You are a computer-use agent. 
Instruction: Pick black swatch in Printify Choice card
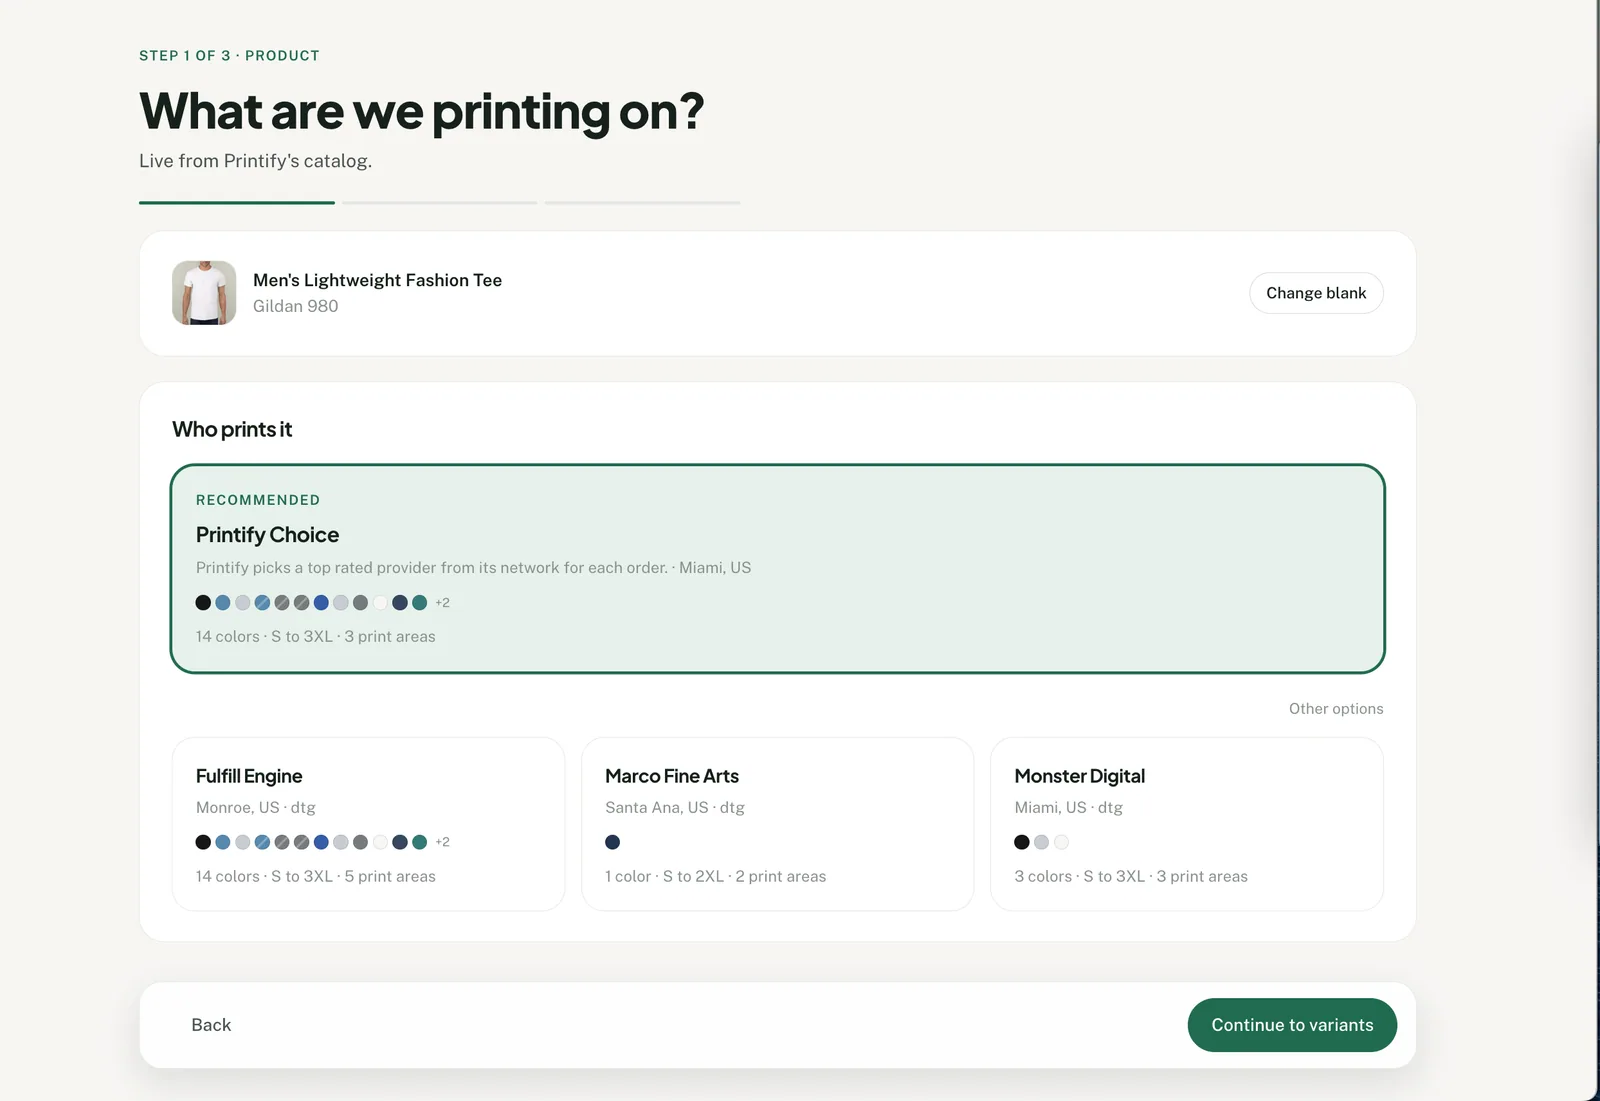click(203, 603)
